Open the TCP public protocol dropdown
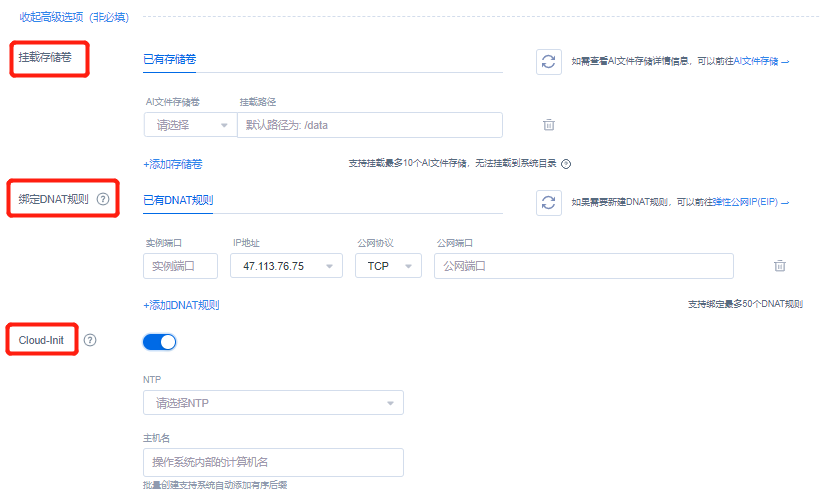This screenshot has height=501, width=820. coord(388,266)
